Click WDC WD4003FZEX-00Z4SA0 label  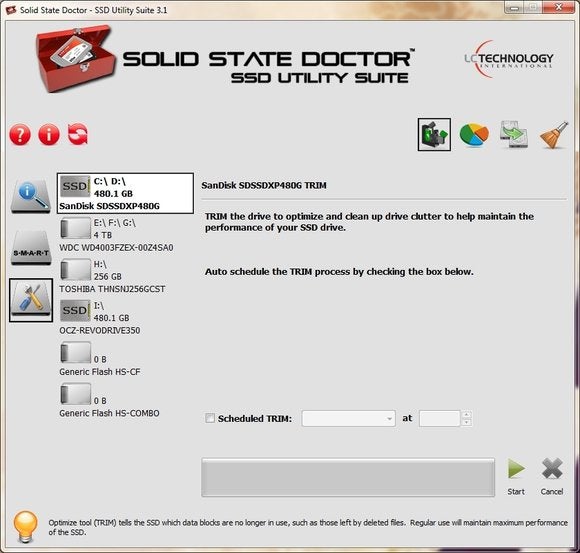click(x=116, y=248)
